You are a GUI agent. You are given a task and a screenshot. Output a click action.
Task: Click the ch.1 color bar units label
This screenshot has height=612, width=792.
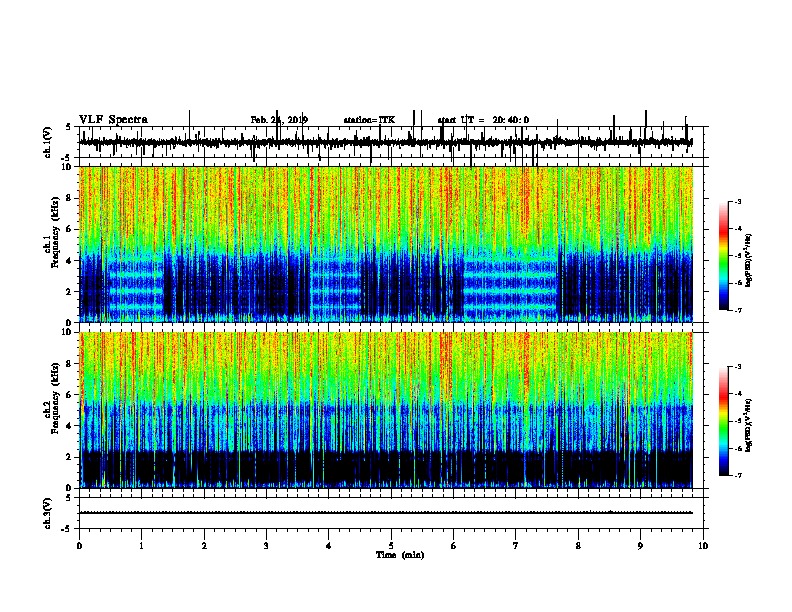pos(748,261)
